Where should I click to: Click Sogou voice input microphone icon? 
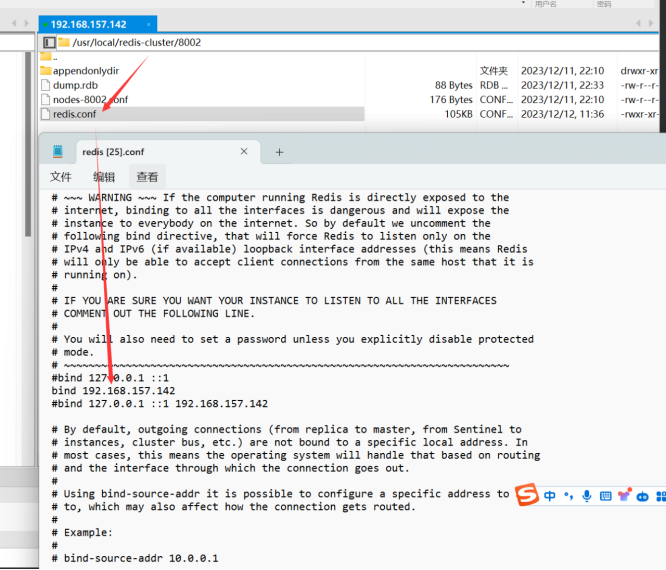[x=587, y=496]
